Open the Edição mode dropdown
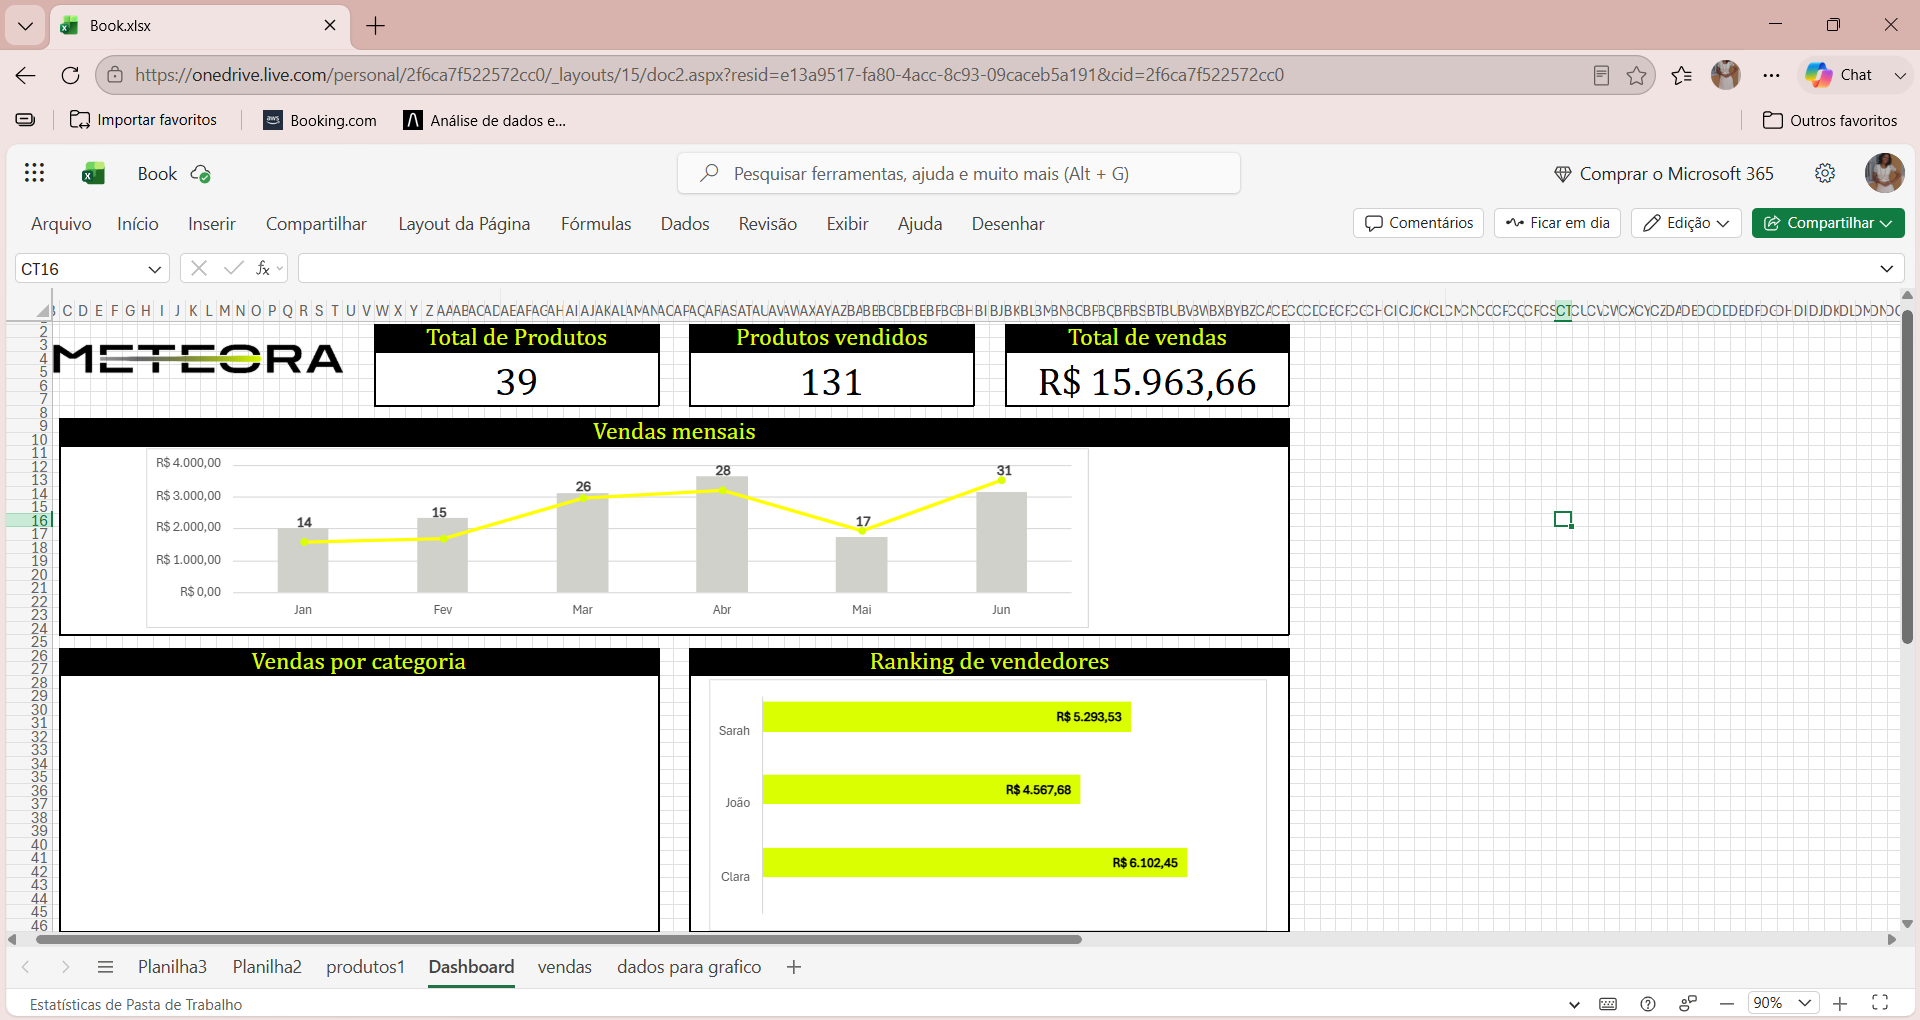This screenshot has height=1020, width=1920. click(1686, 223)
